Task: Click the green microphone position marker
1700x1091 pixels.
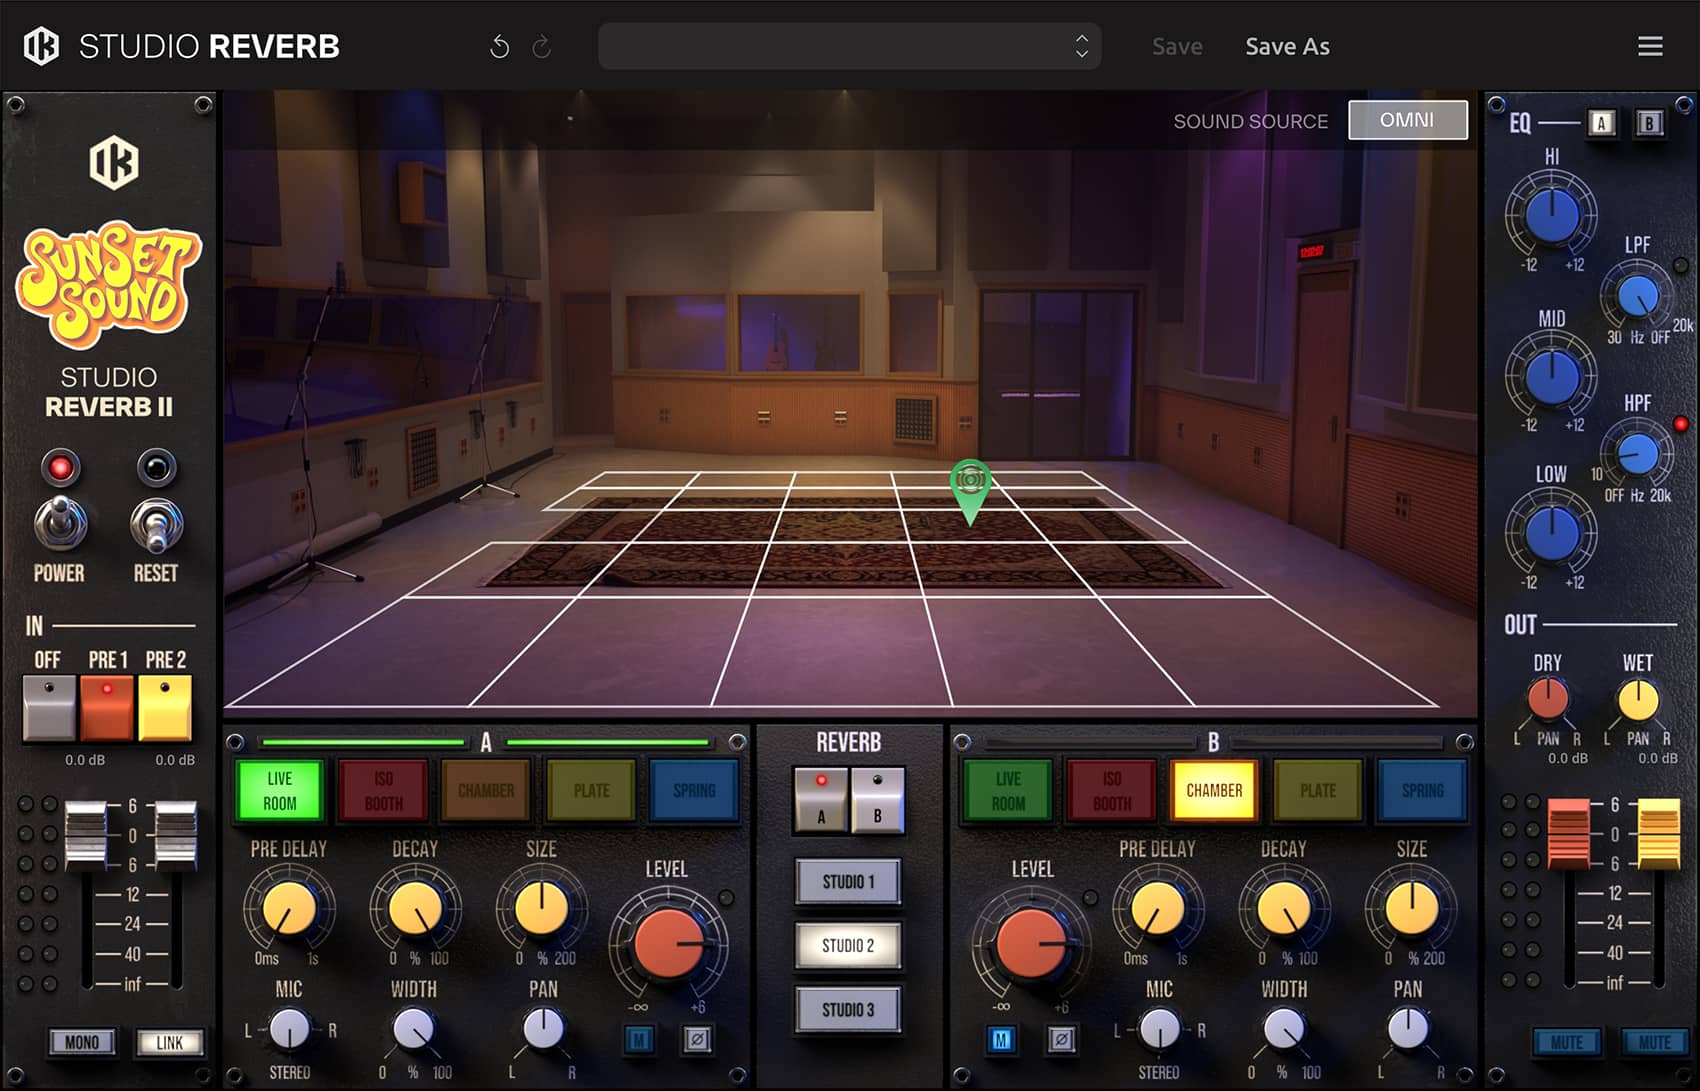Action: (x=969, y=485)
